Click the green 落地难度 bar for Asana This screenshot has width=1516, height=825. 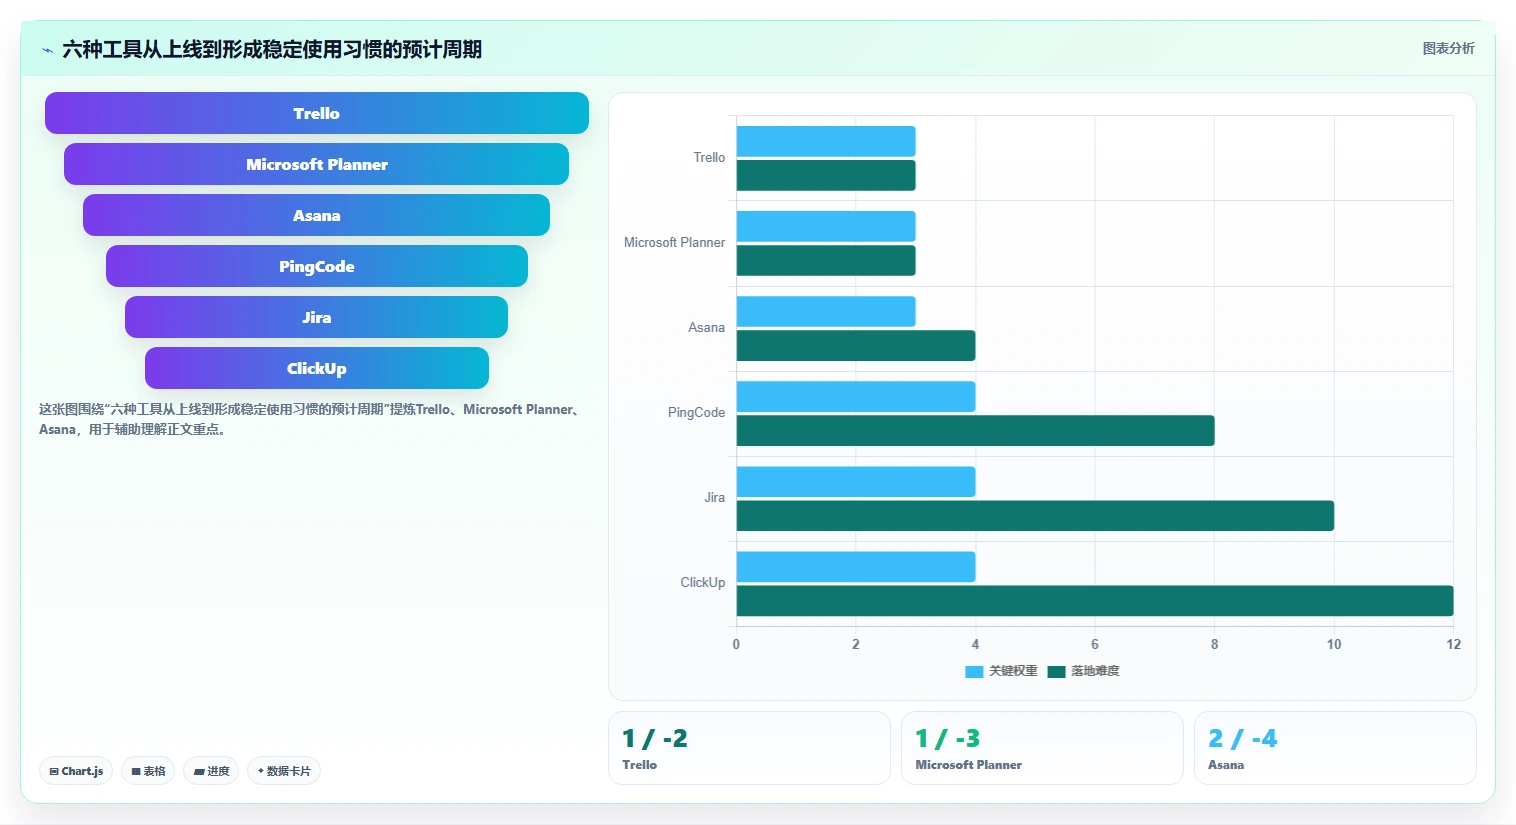[856, 345]
